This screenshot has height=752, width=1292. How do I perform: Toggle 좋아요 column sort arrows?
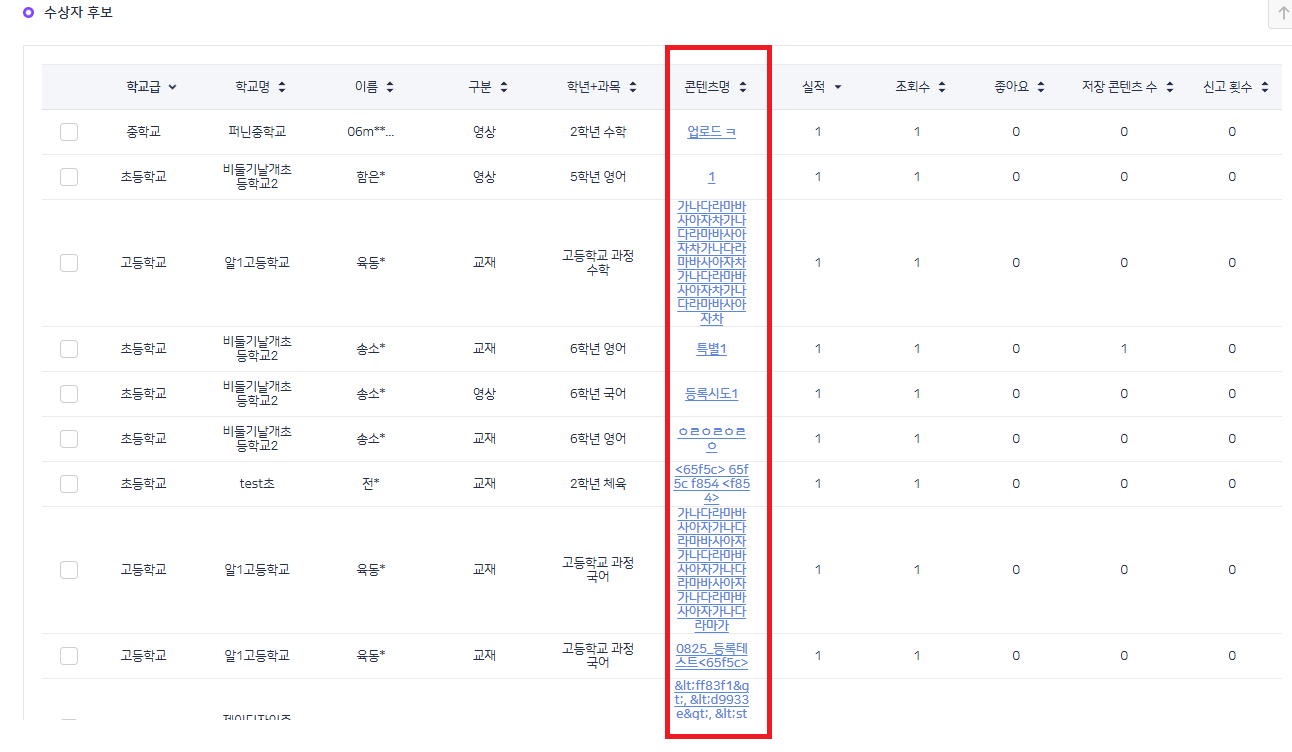click(x=1040, y=88)
